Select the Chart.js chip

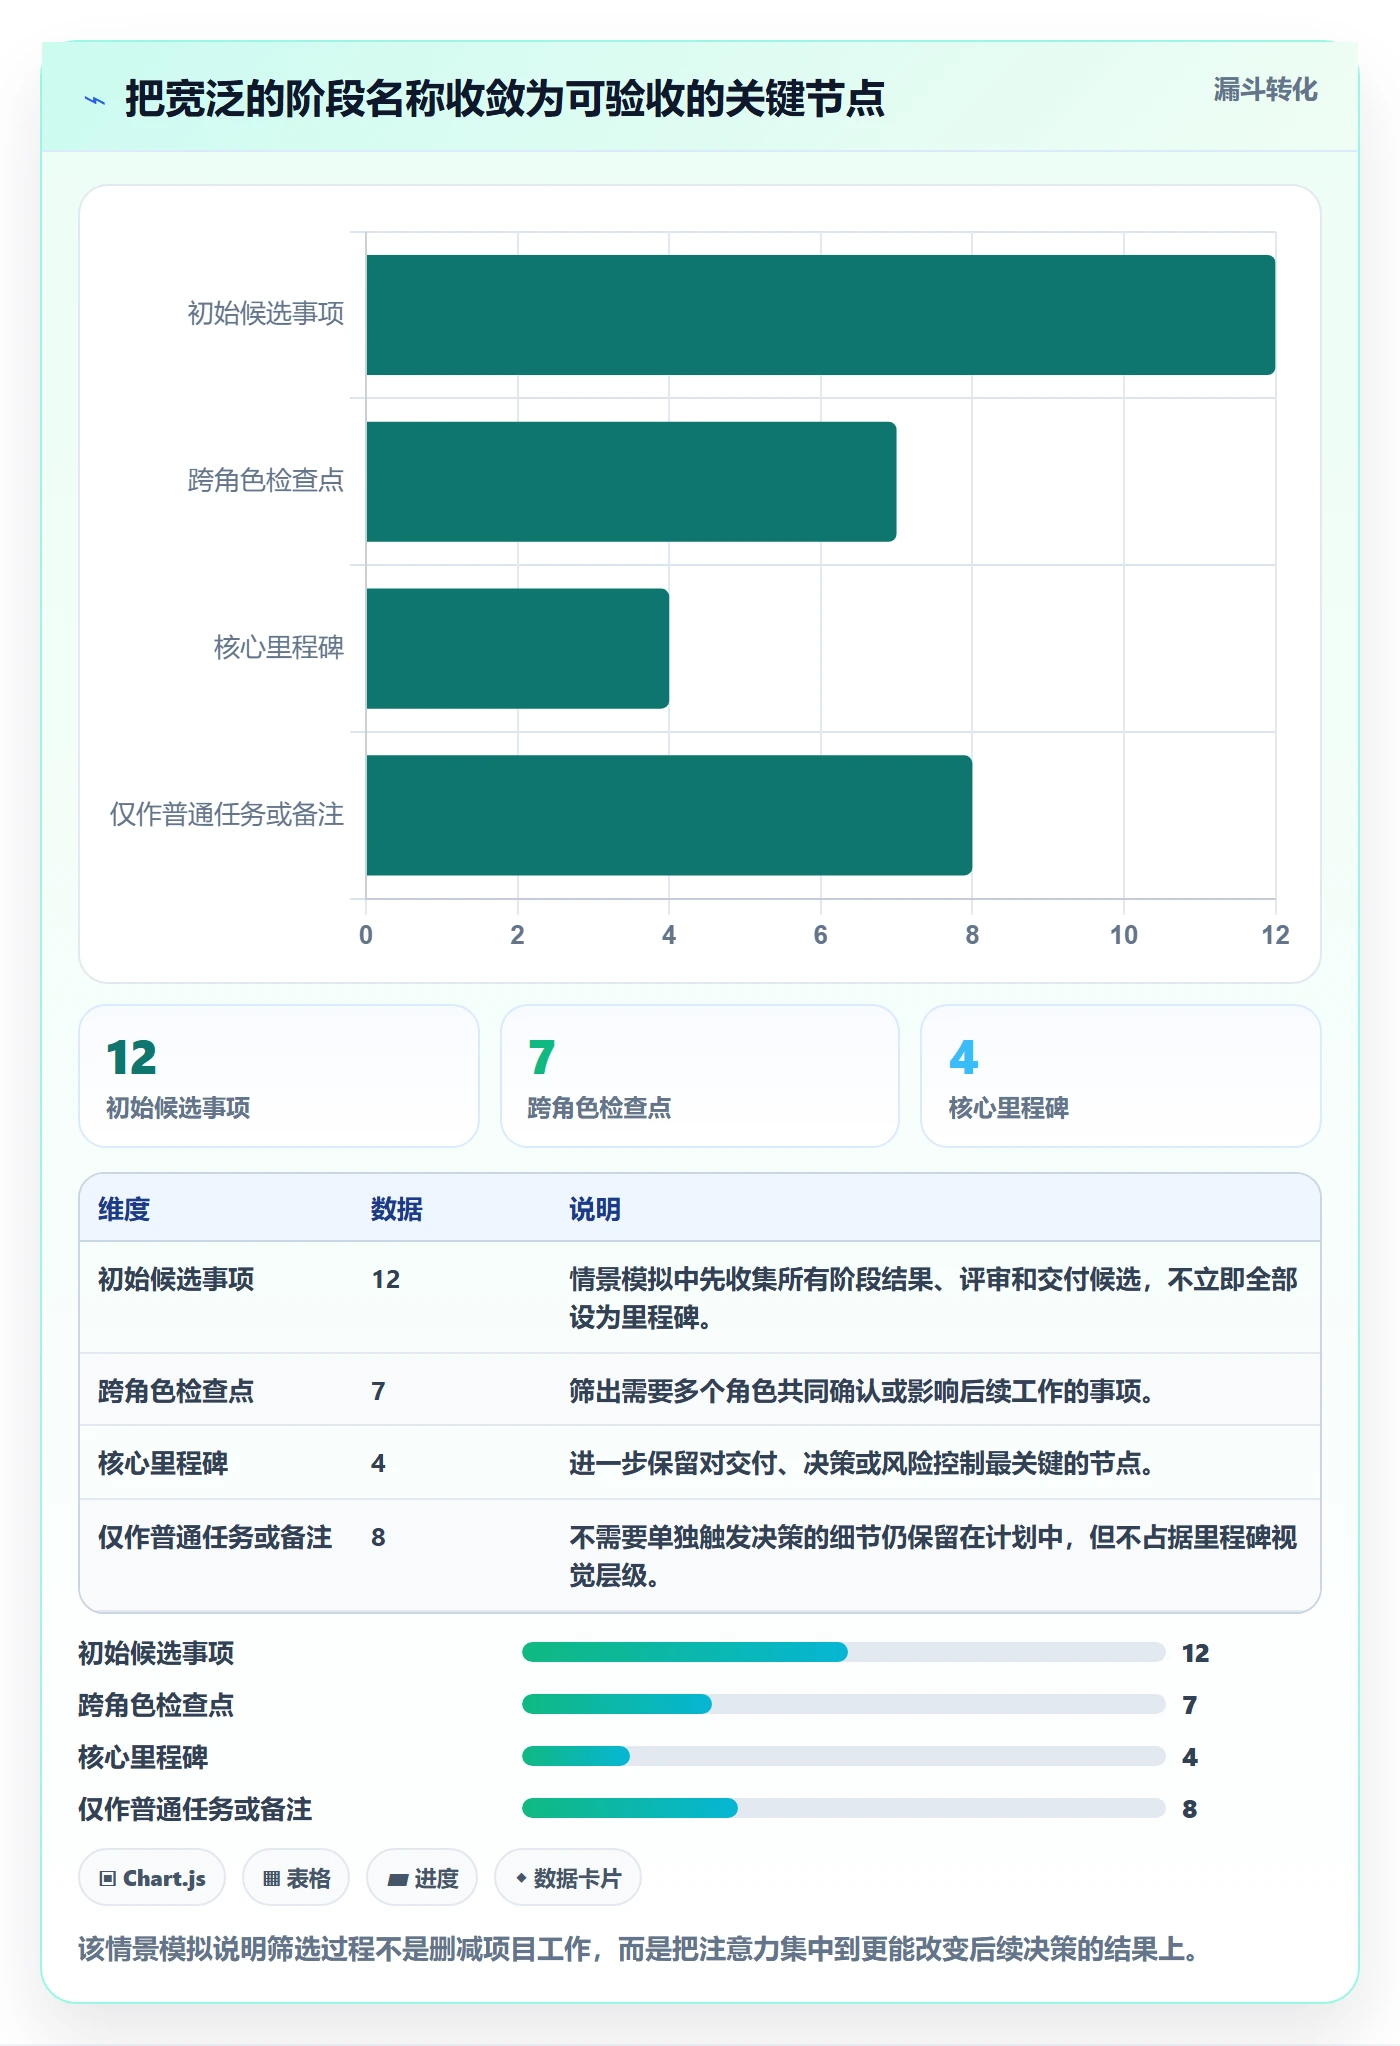coord(152,1878)
